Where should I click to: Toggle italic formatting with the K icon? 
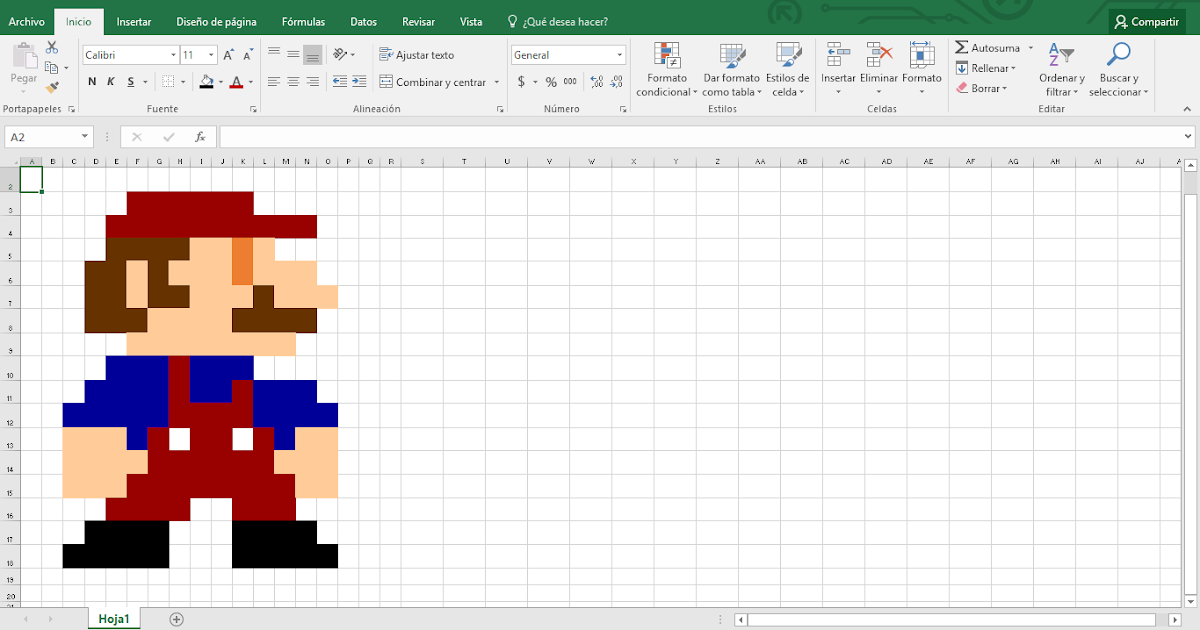tap(108, 81)
